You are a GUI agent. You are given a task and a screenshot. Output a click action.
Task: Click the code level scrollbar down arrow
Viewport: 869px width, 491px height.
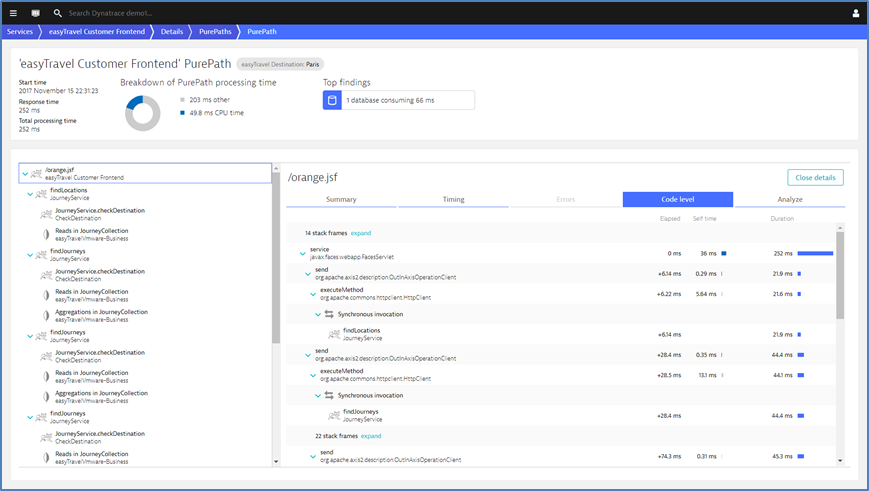840,461
